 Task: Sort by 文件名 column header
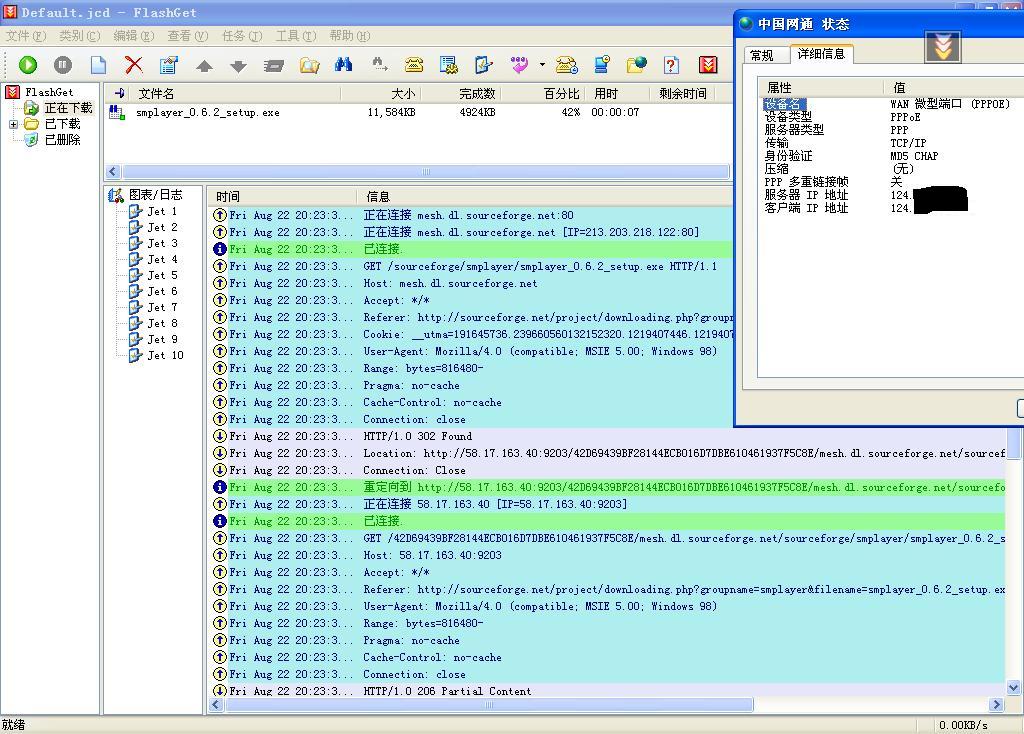pos(156,93)
